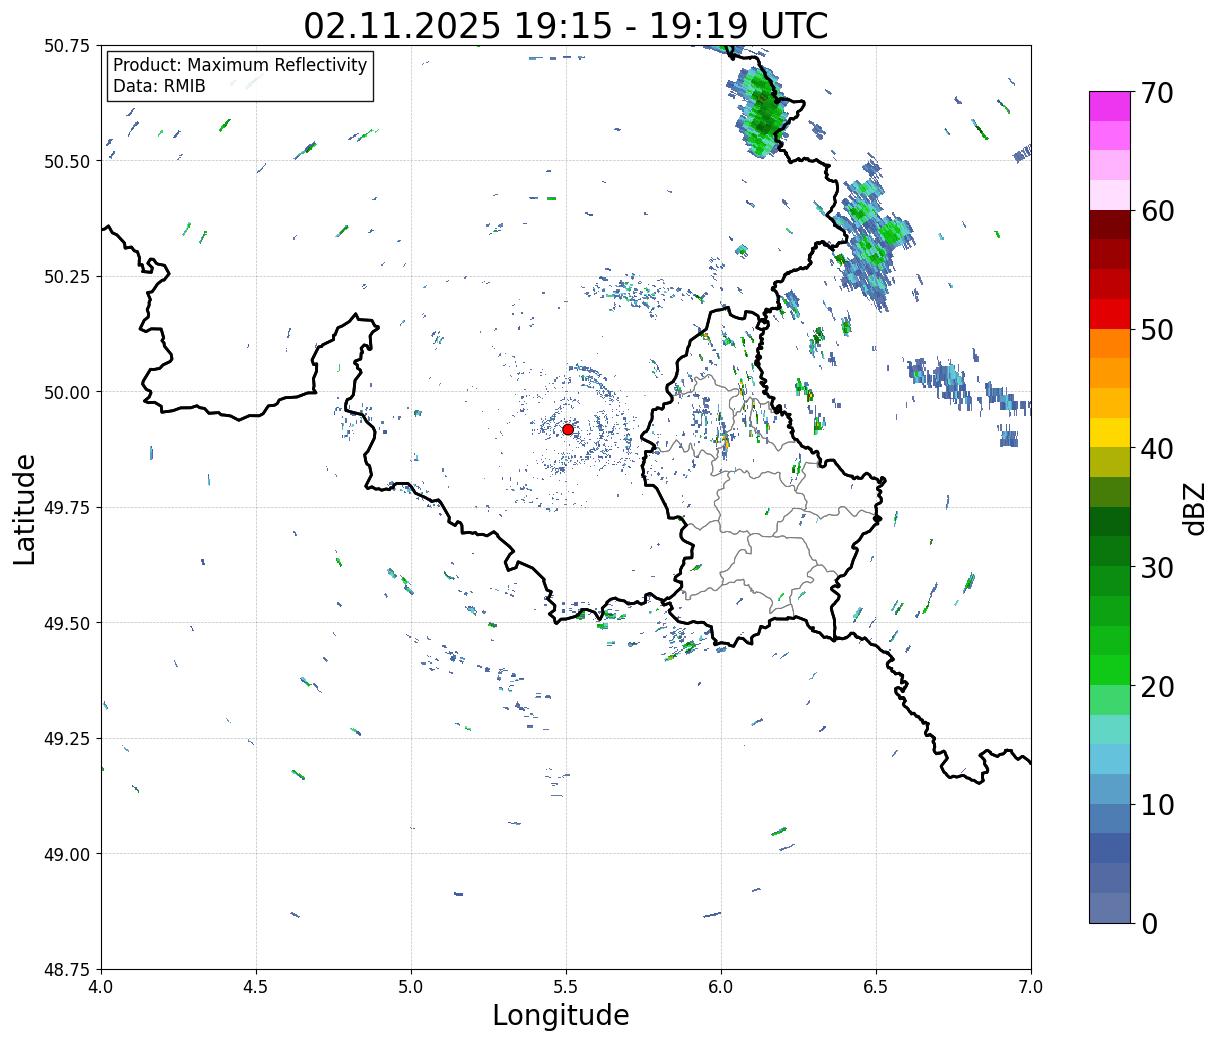Image resolution: width=1219 pixels, height=1040 pixels.
Task: Click the 50 dBZ colorbar tick label
Action: (1157, 330)
